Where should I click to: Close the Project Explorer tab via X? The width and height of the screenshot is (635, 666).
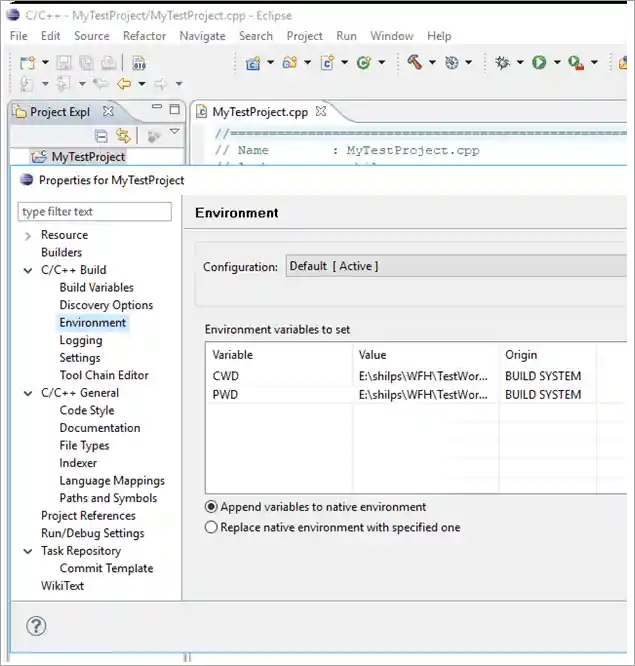click(x=108, y=111)
